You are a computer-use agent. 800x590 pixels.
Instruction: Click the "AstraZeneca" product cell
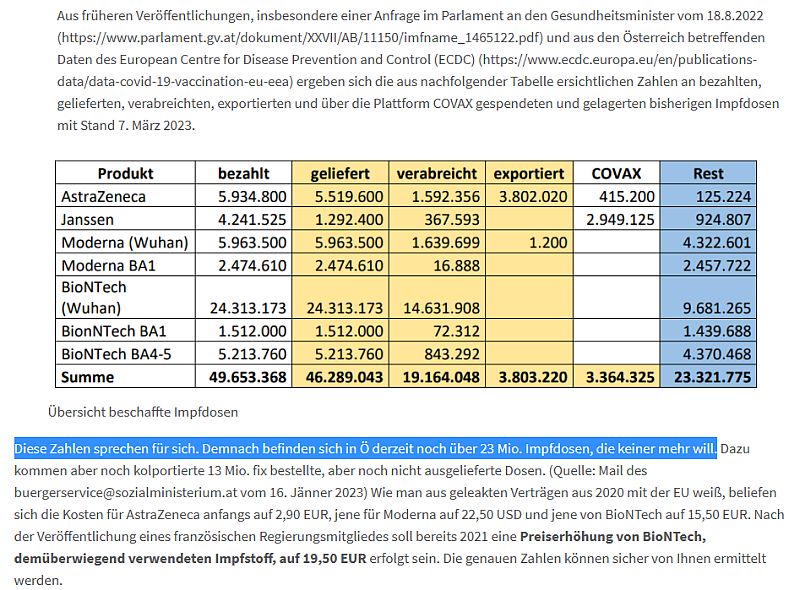104,196
